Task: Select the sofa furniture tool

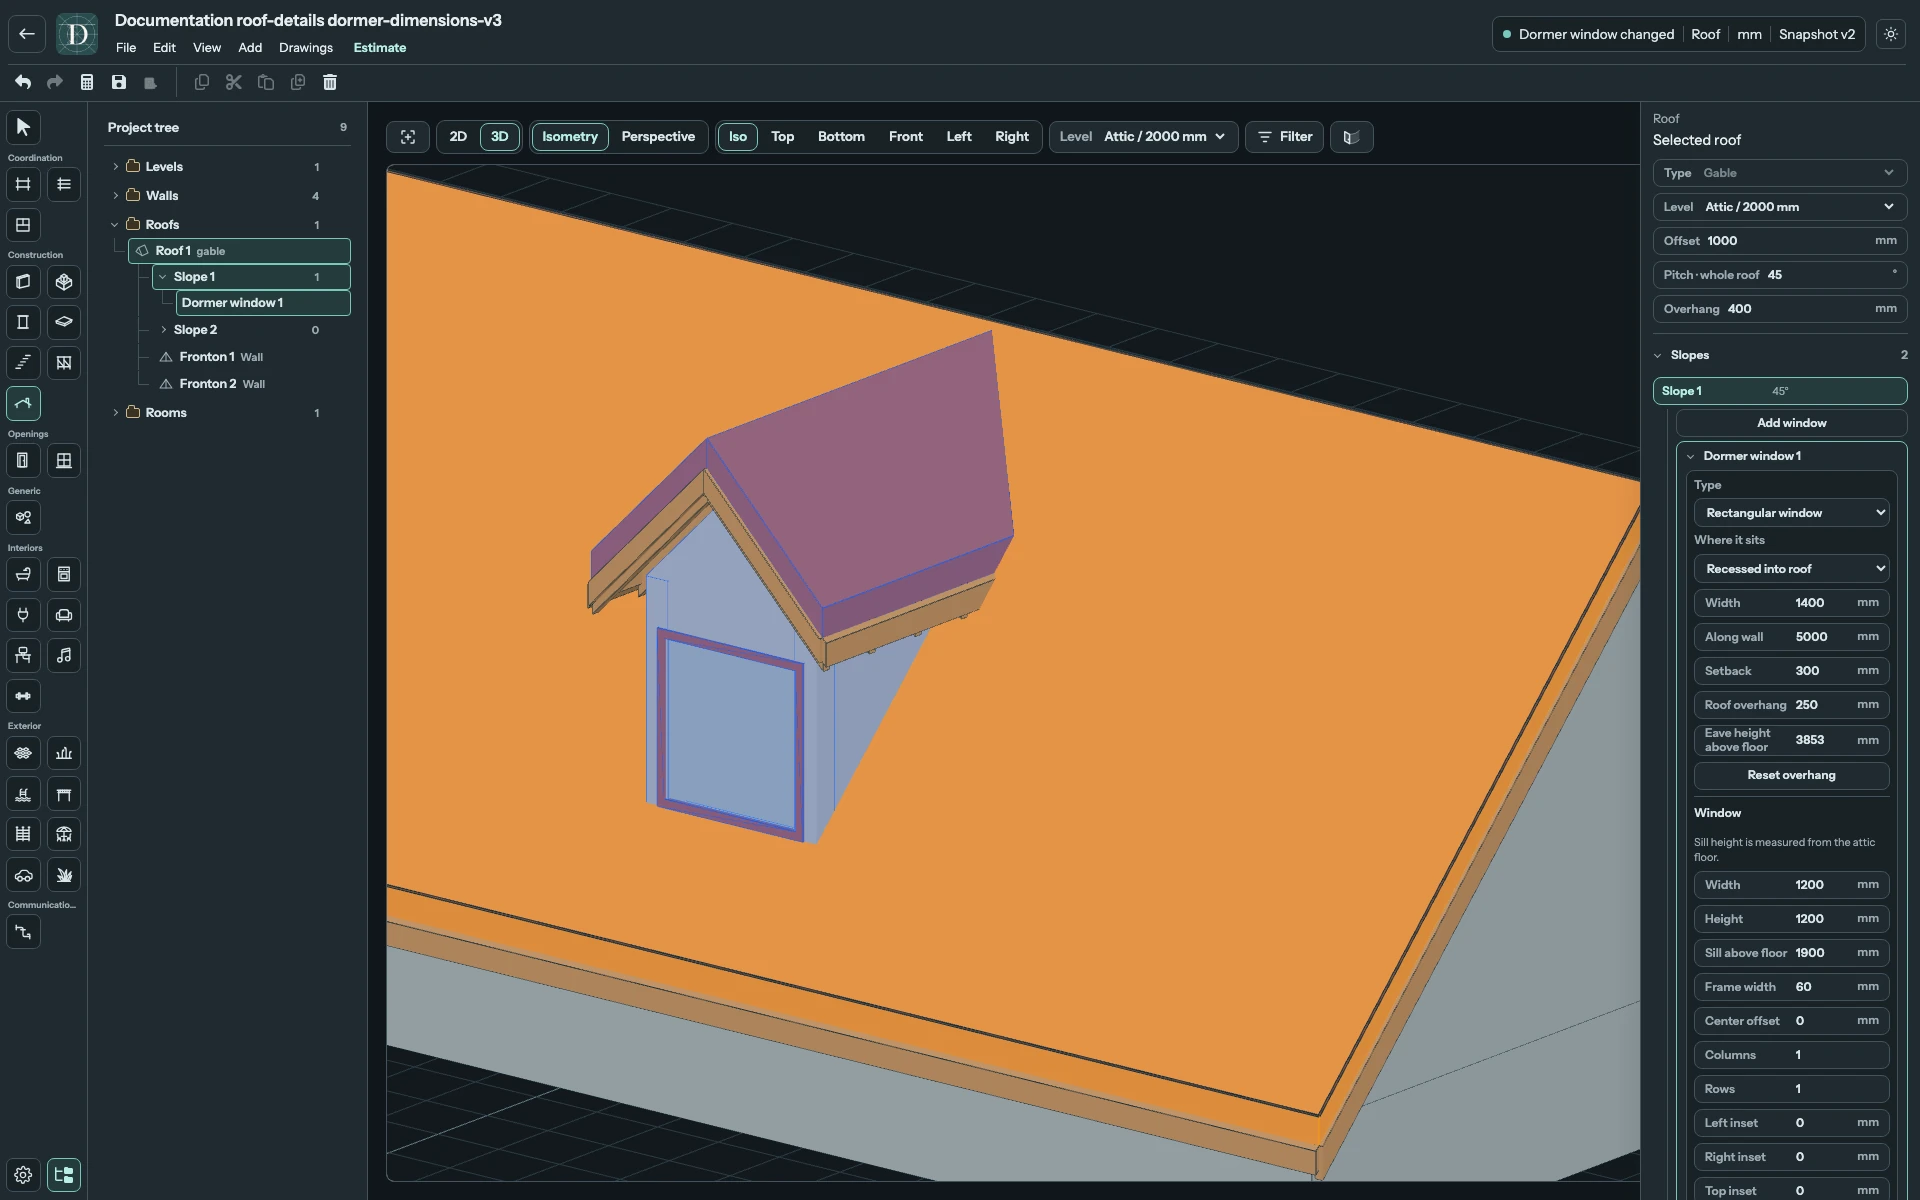Action: [64, 615]
